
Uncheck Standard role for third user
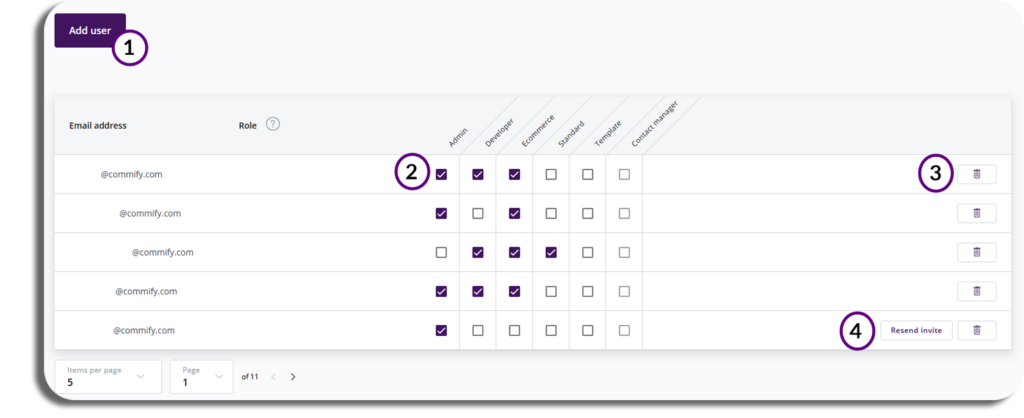point(551,252)
